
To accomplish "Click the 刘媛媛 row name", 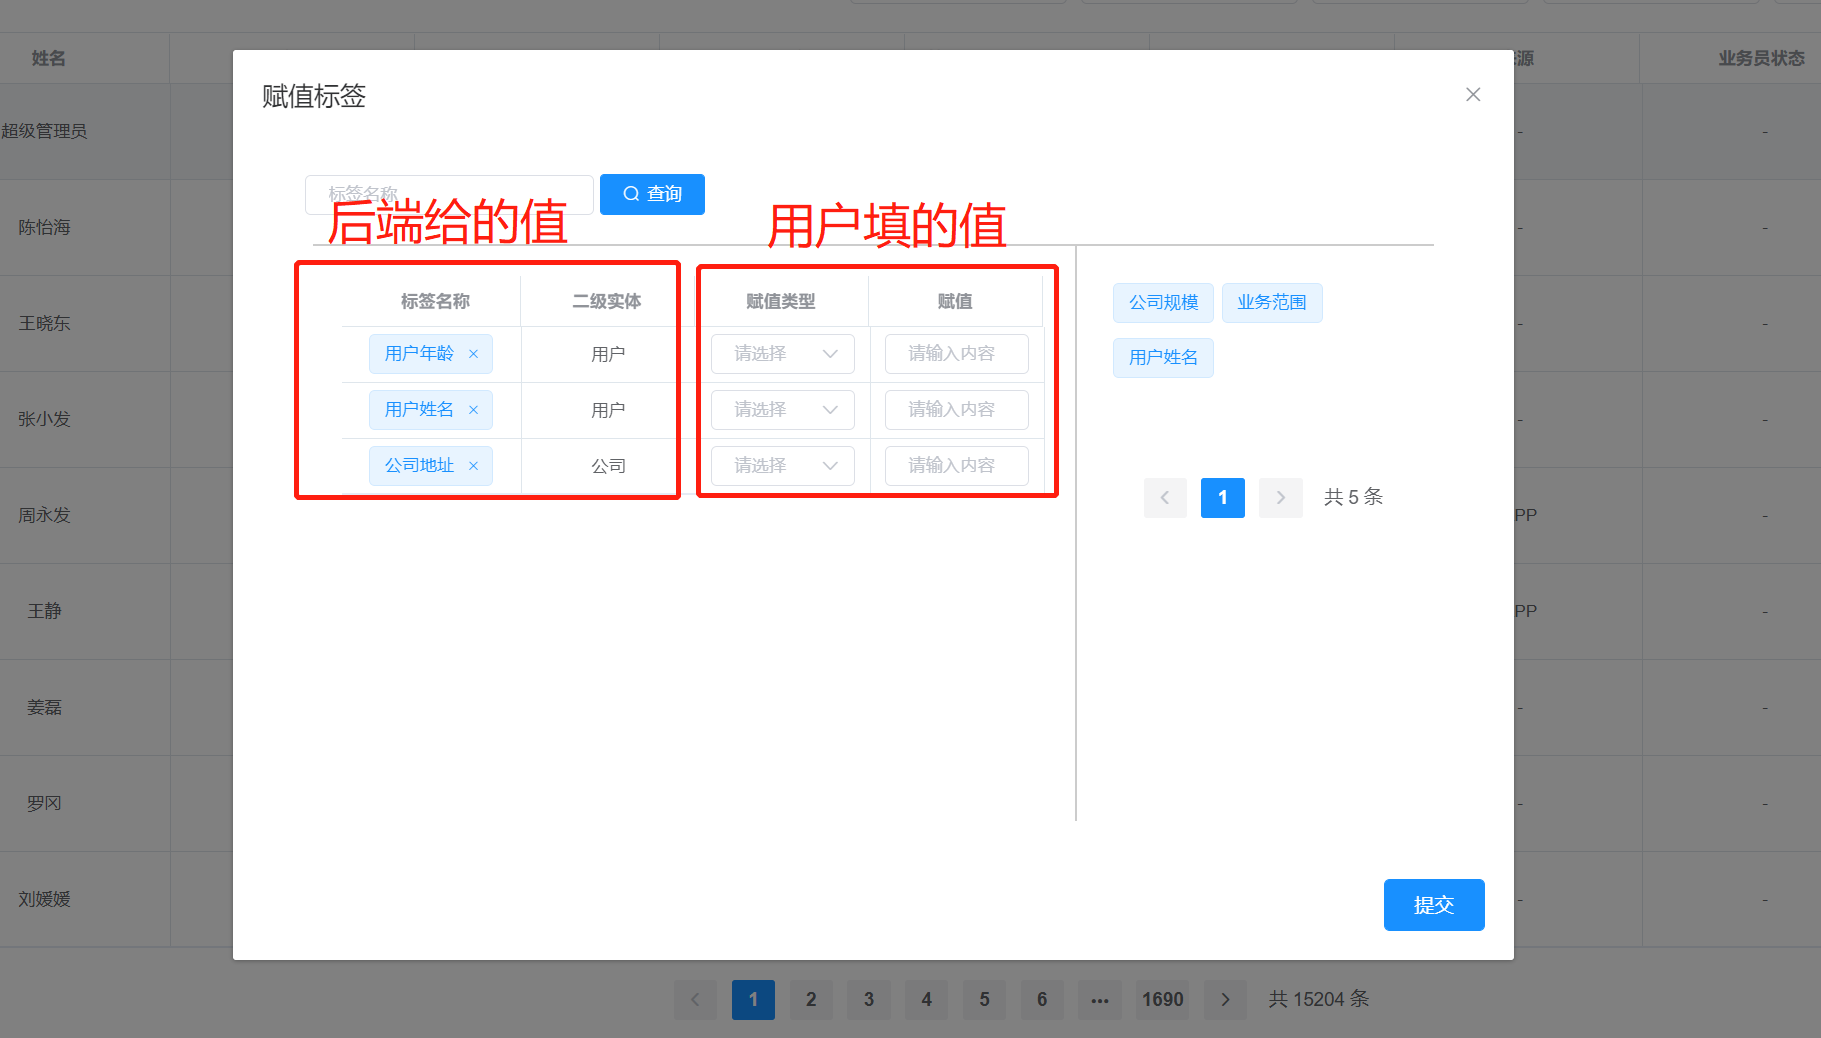I will [44, 900].
